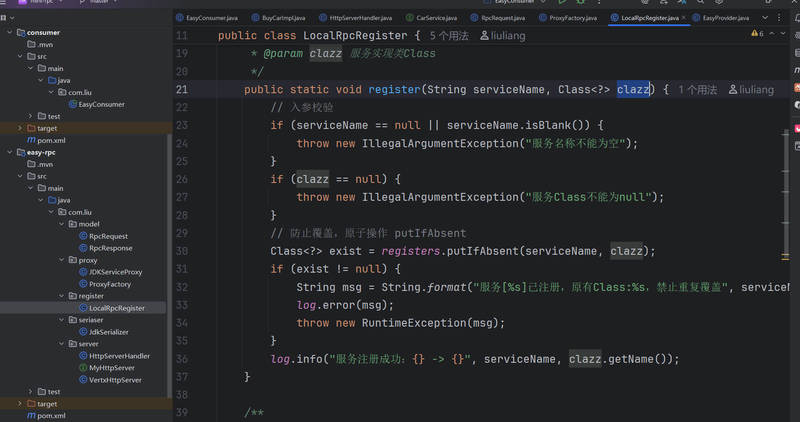
Task: Select the easy-rpc .mvn folder
Action: 40,164
